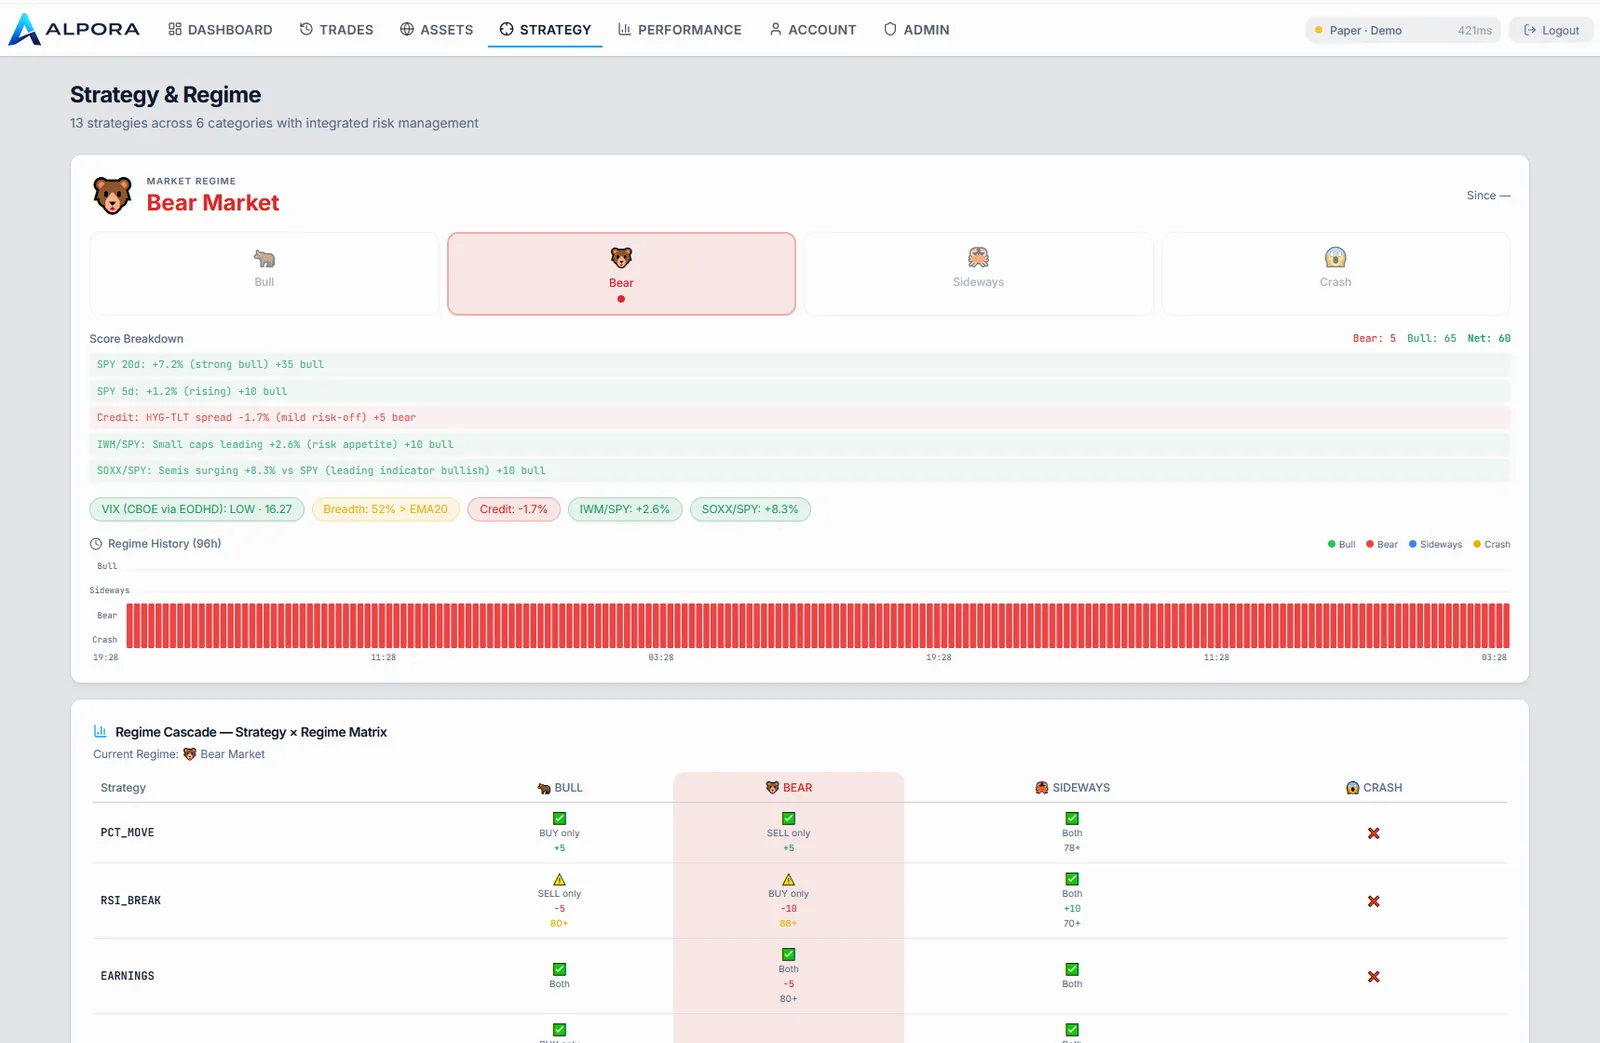
Task: Click the SOXX/SPY +8.3% chip
Action: (750, 509)
